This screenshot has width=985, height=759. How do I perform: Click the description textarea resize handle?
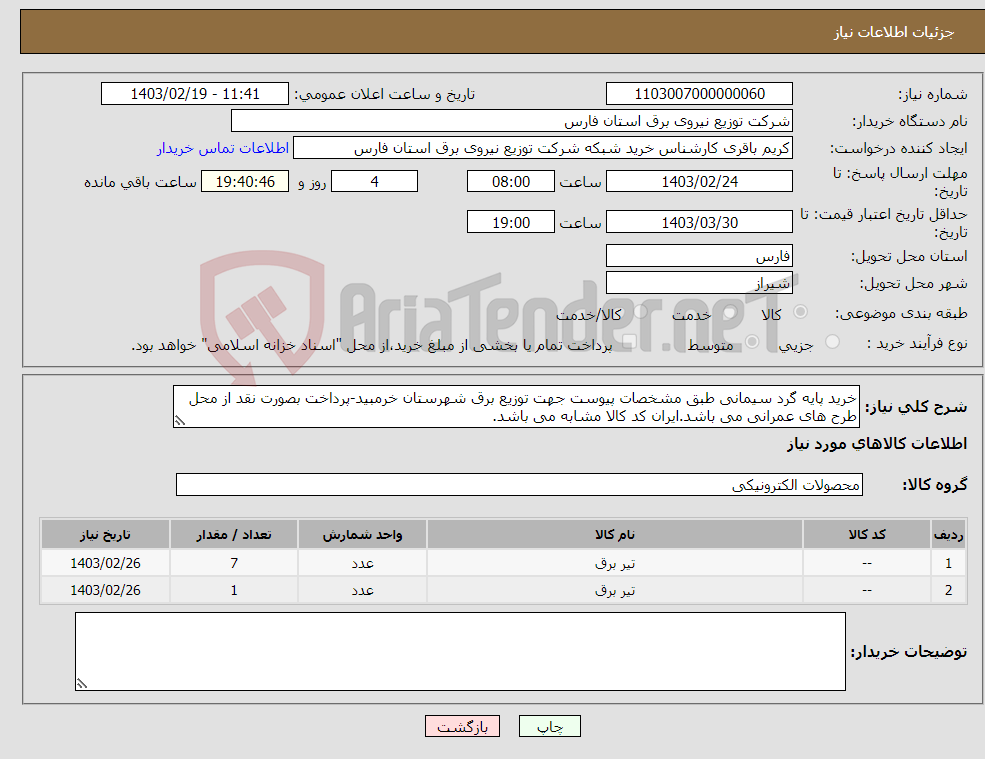[180, 421]
